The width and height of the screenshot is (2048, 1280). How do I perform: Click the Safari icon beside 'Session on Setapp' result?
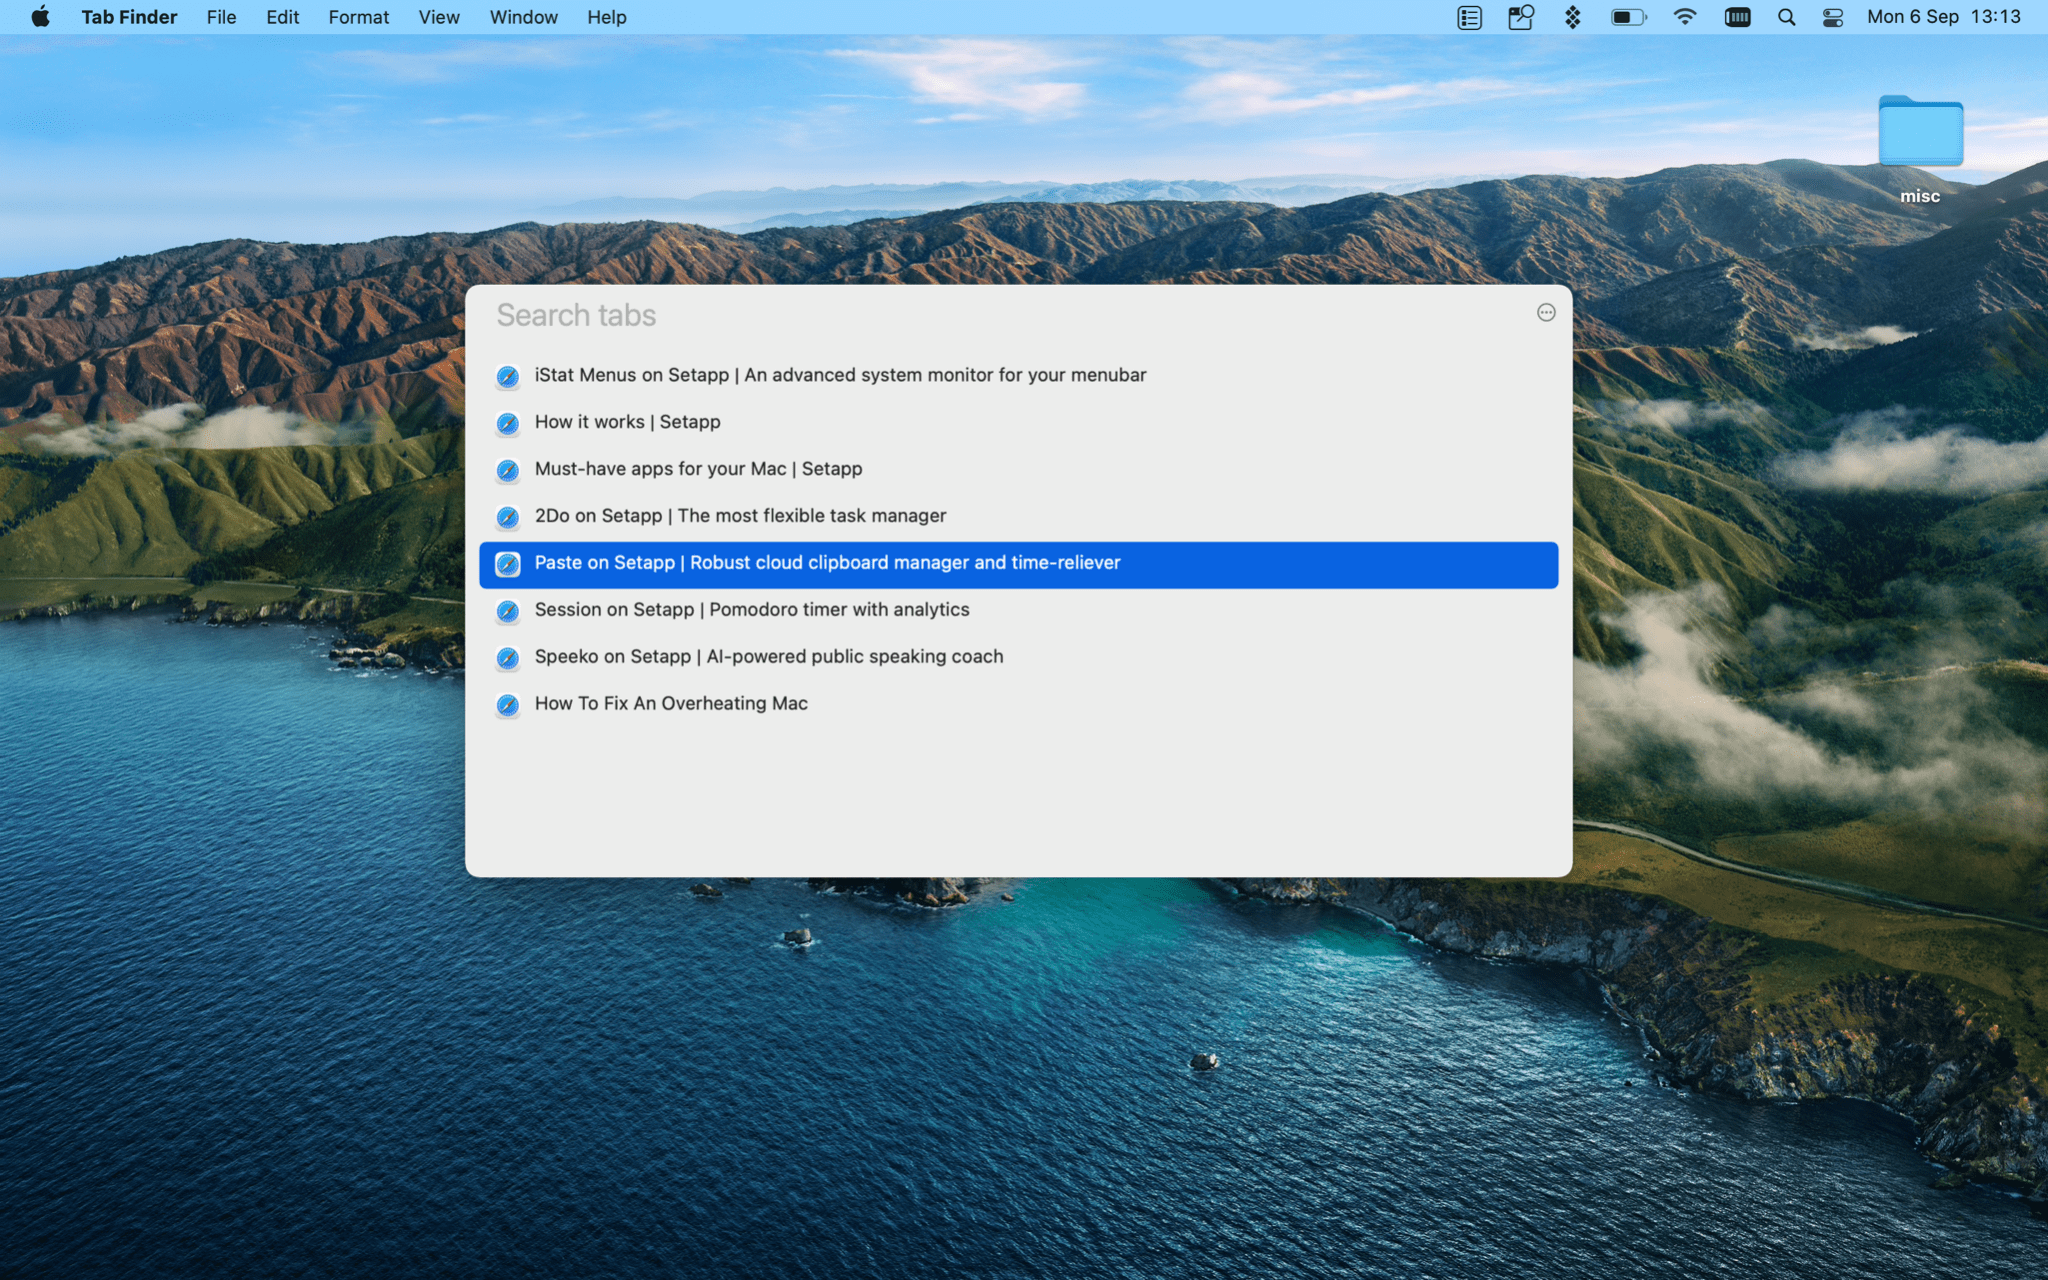(507, 611)
